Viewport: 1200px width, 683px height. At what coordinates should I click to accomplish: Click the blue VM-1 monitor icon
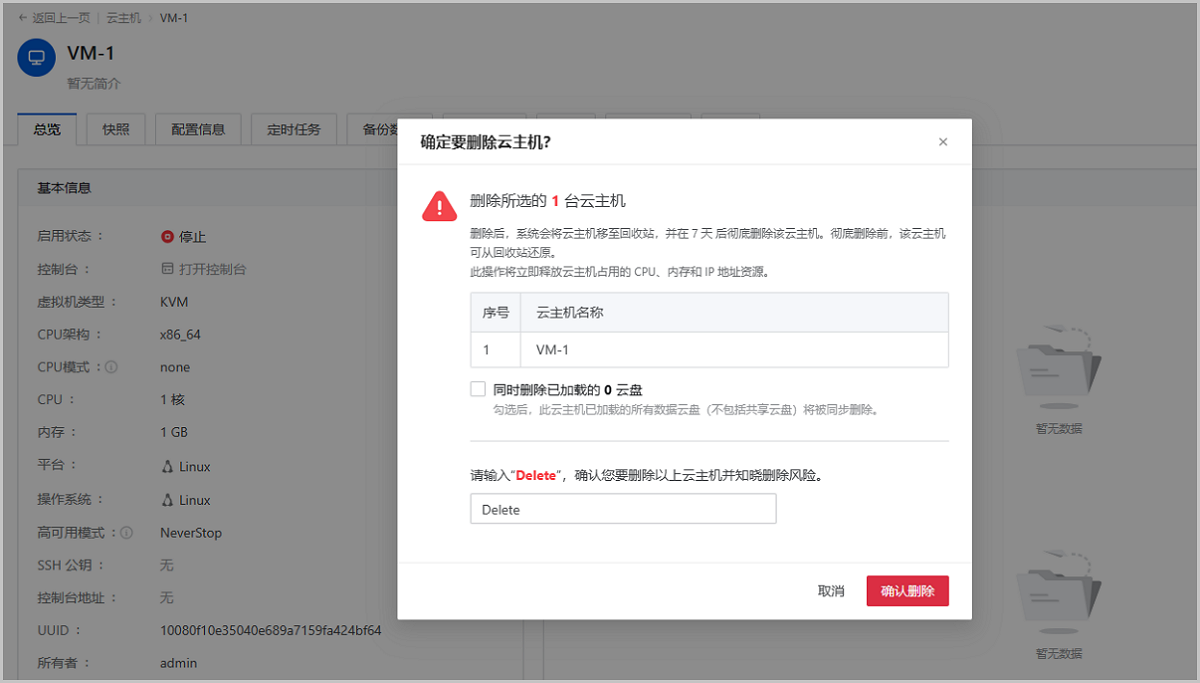37,57
